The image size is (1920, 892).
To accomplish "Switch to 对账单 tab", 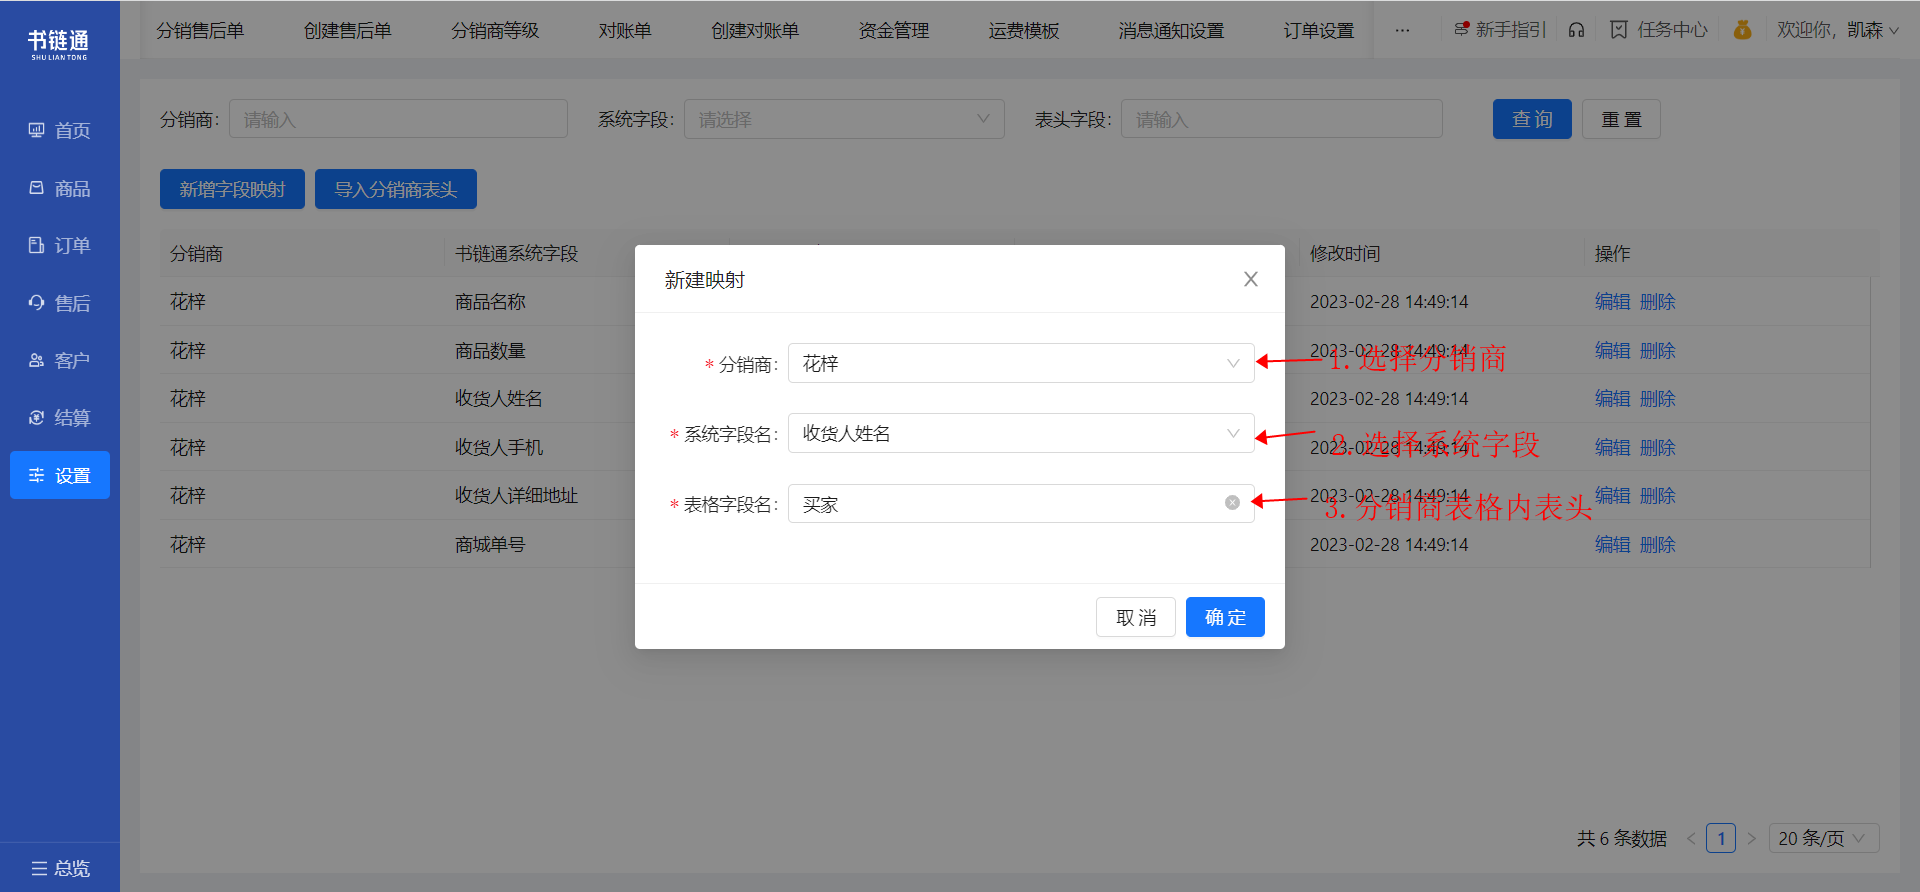I will point(625,31).
